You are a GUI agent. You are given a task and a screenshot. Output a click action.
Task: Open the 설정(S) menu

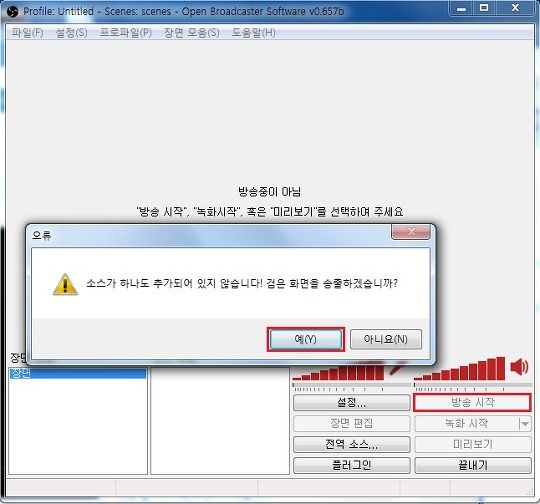[71, 33]
